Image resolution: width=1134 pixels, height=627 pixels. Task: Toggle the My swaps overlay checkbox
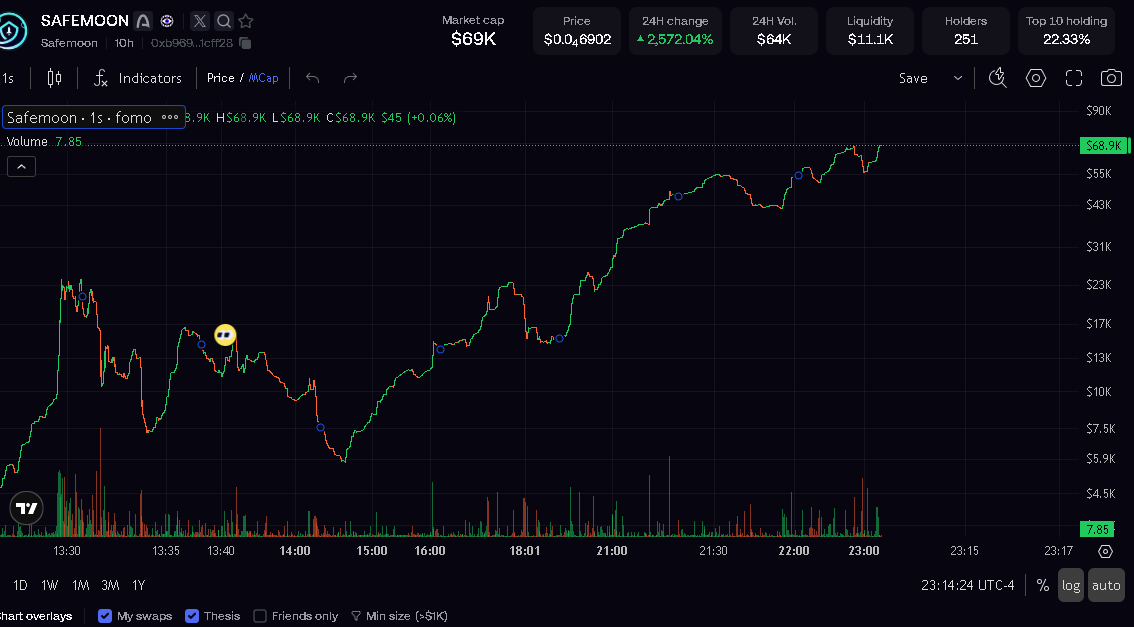(x=105, y=616)
